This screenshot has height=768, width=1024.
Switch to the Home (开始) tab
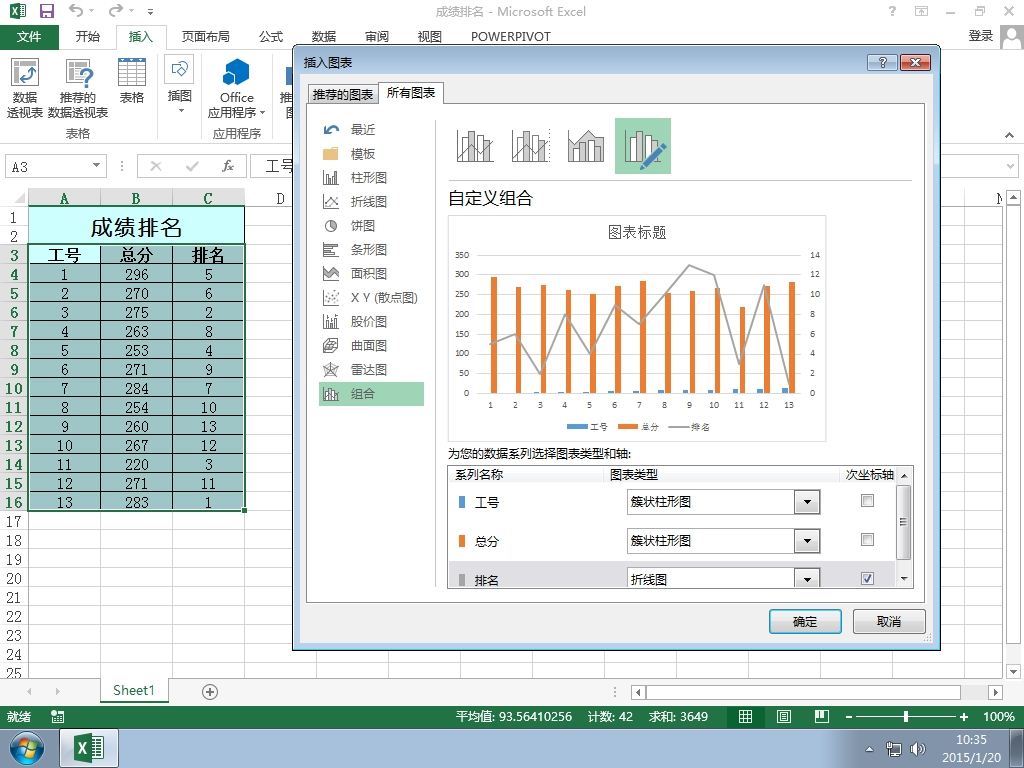coord(88,37)
